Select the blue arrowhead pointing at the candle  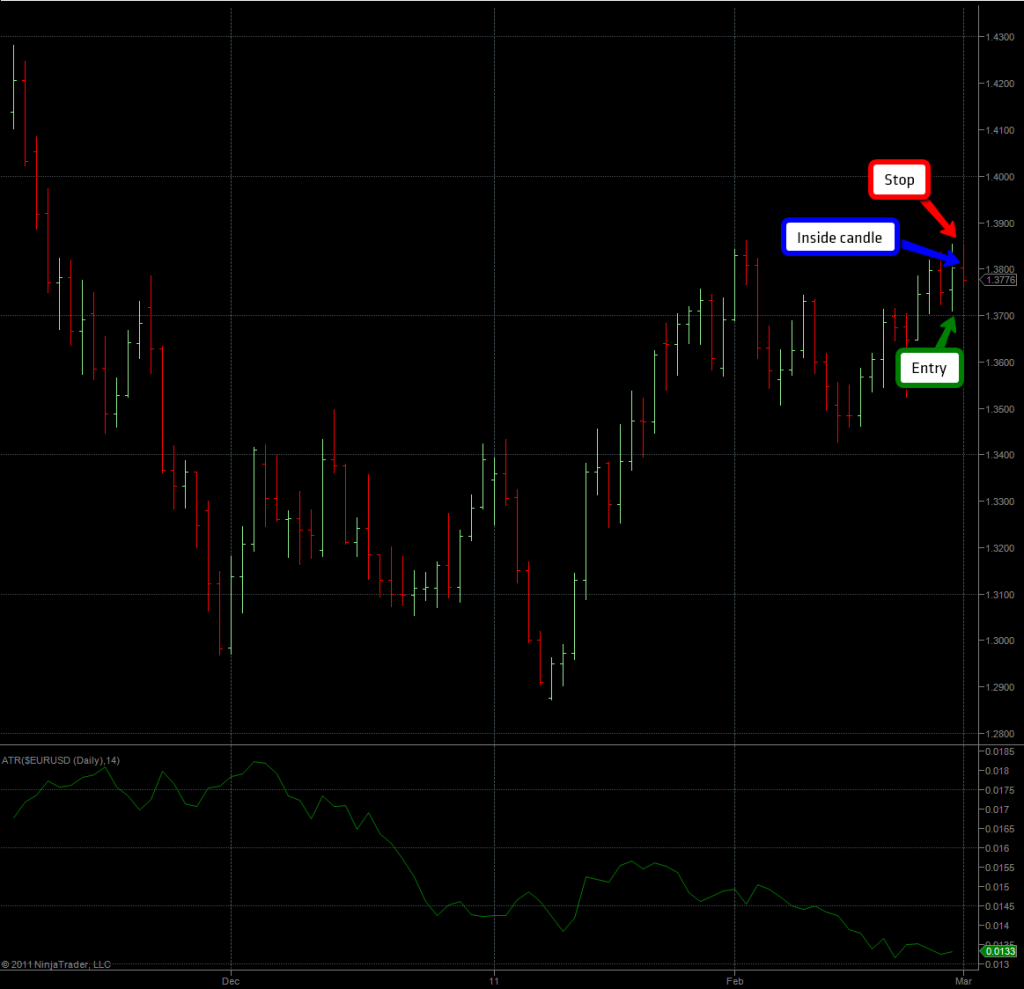click(946, 256)
